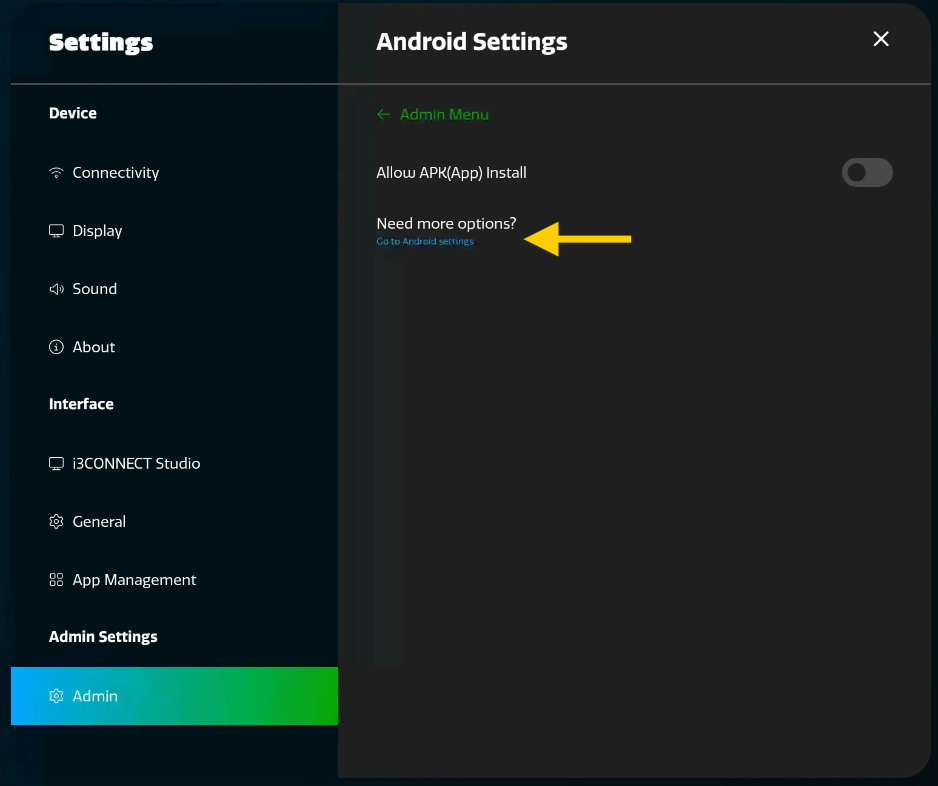The image size is (938, 786).
Task: Select the Connectivity label in the sidebar
Action: point(116,173)
